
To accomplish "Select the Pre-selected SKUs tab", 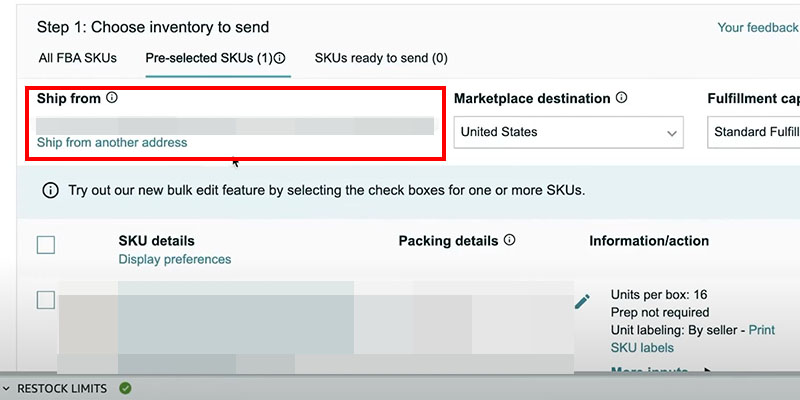I will pyautogui.click(x=208, y=58).
